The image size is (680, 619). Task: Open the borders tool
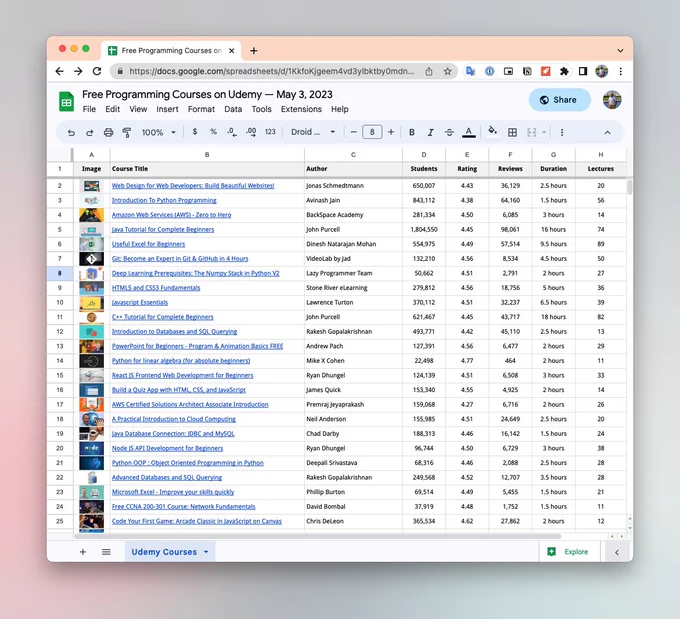click(512, 132)
